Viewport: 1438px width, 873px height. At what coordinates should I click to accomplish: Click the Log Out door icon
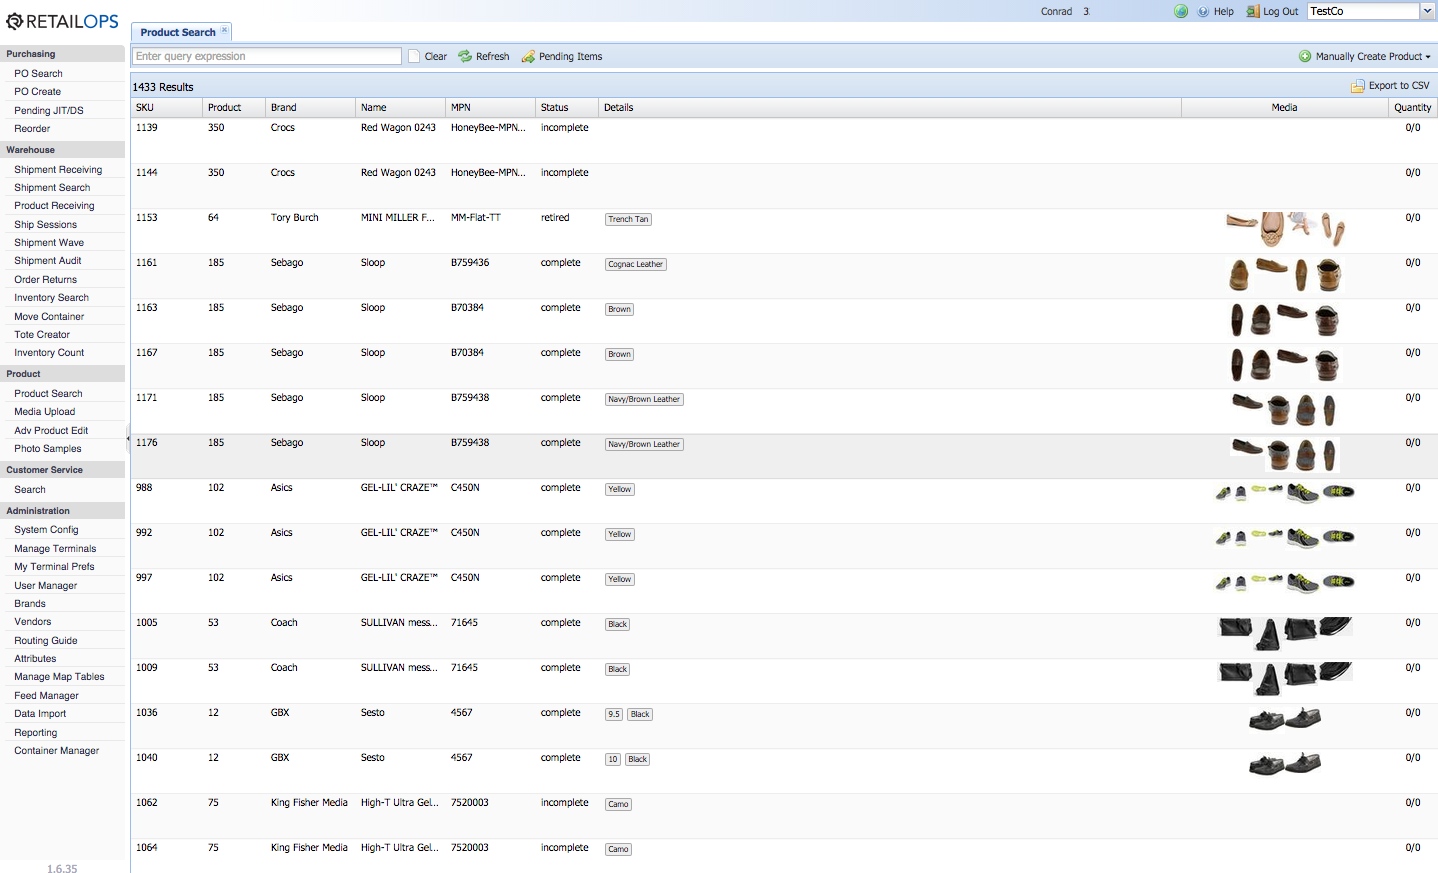[1252, 12]
